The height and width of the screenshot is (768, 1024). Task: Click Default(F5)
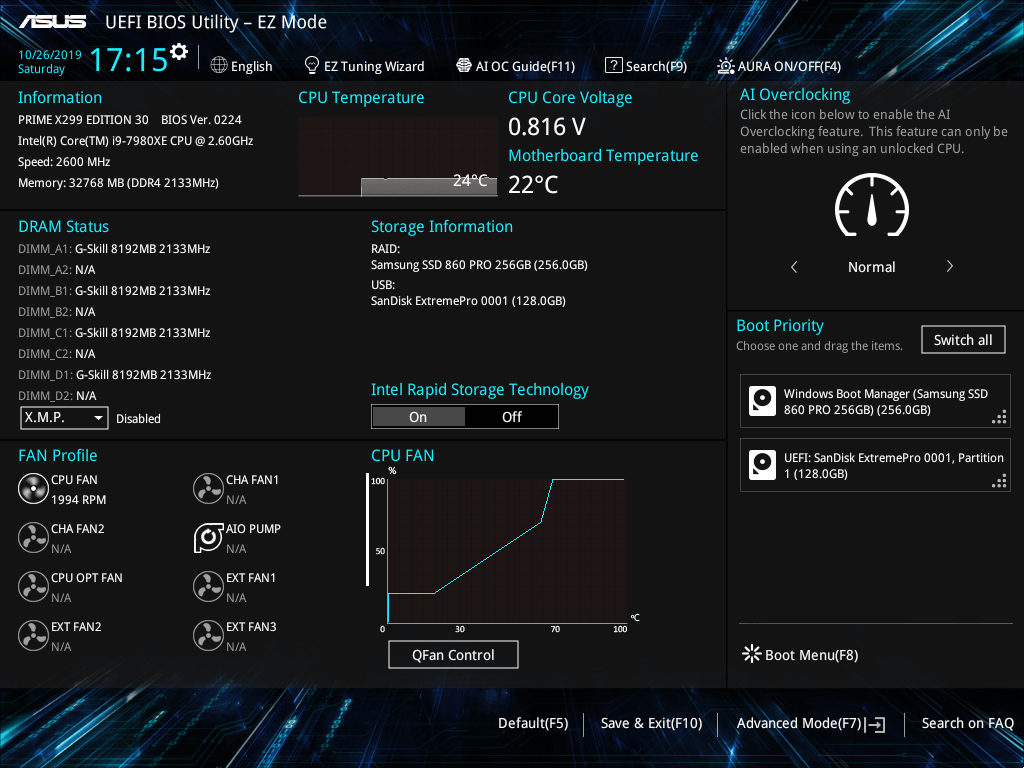pos(533,724)
